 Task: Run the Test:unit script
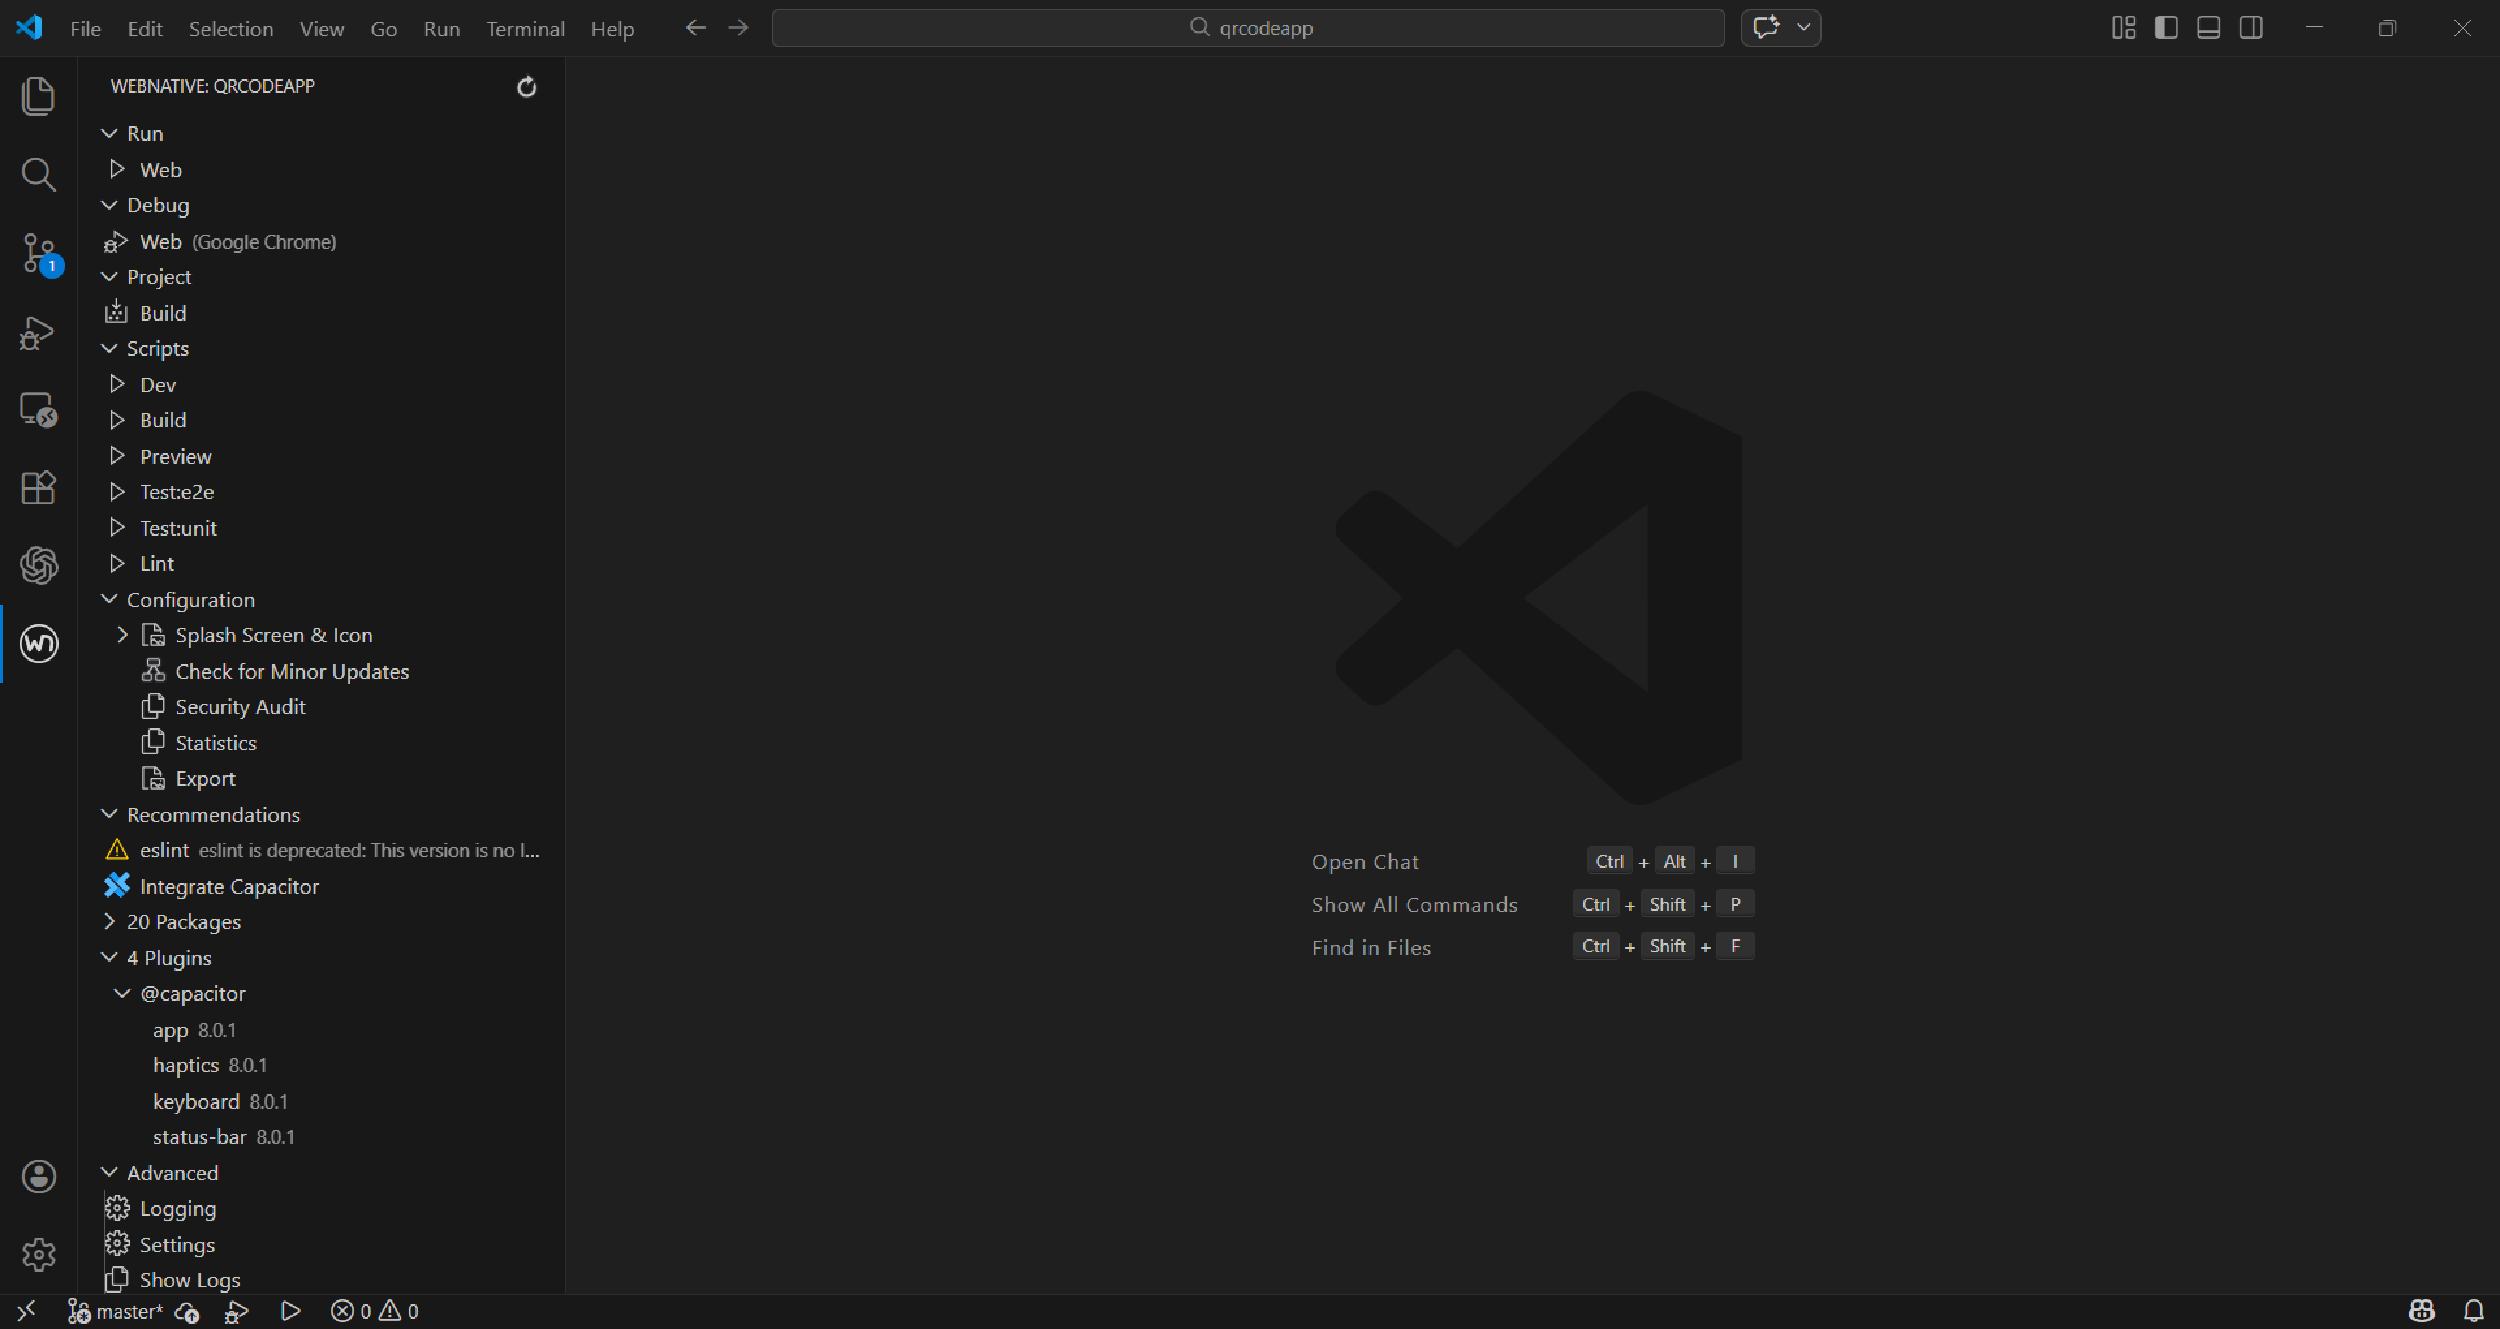(x=322, y=528)
